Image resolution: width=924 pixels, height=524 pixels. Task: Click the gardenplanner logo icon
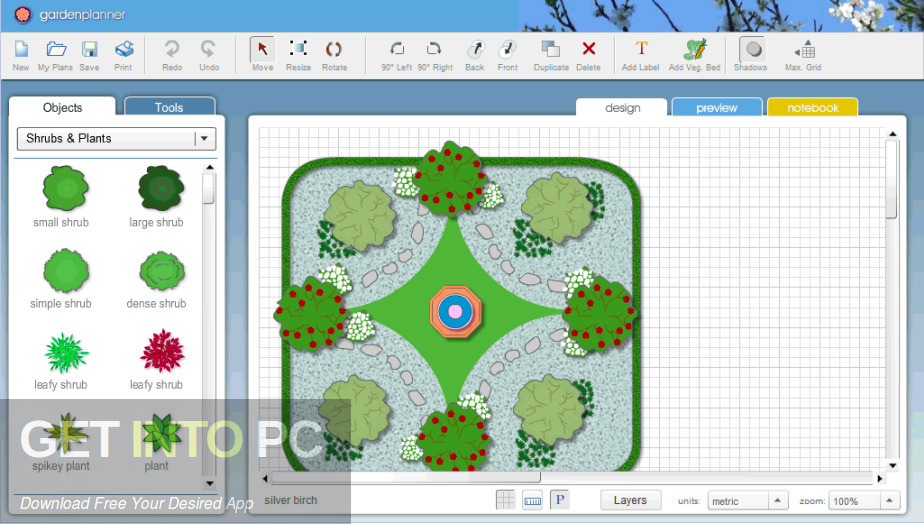(x=22, y=15)
